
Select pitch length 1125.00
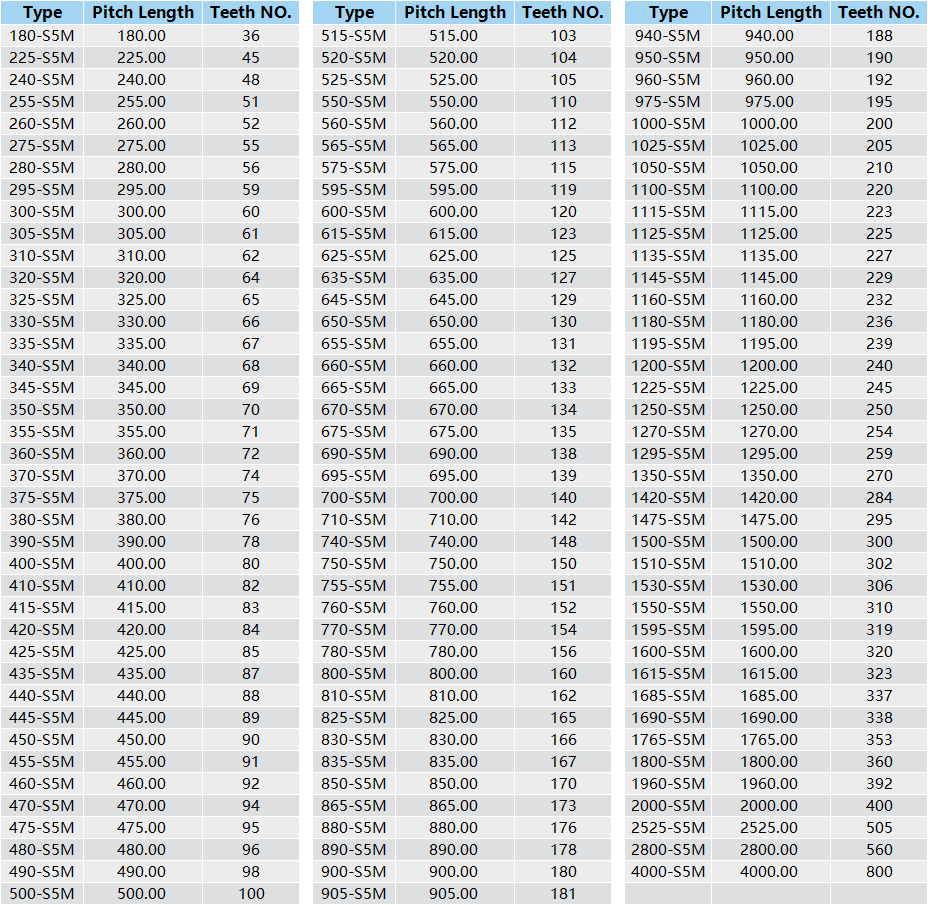769,234
